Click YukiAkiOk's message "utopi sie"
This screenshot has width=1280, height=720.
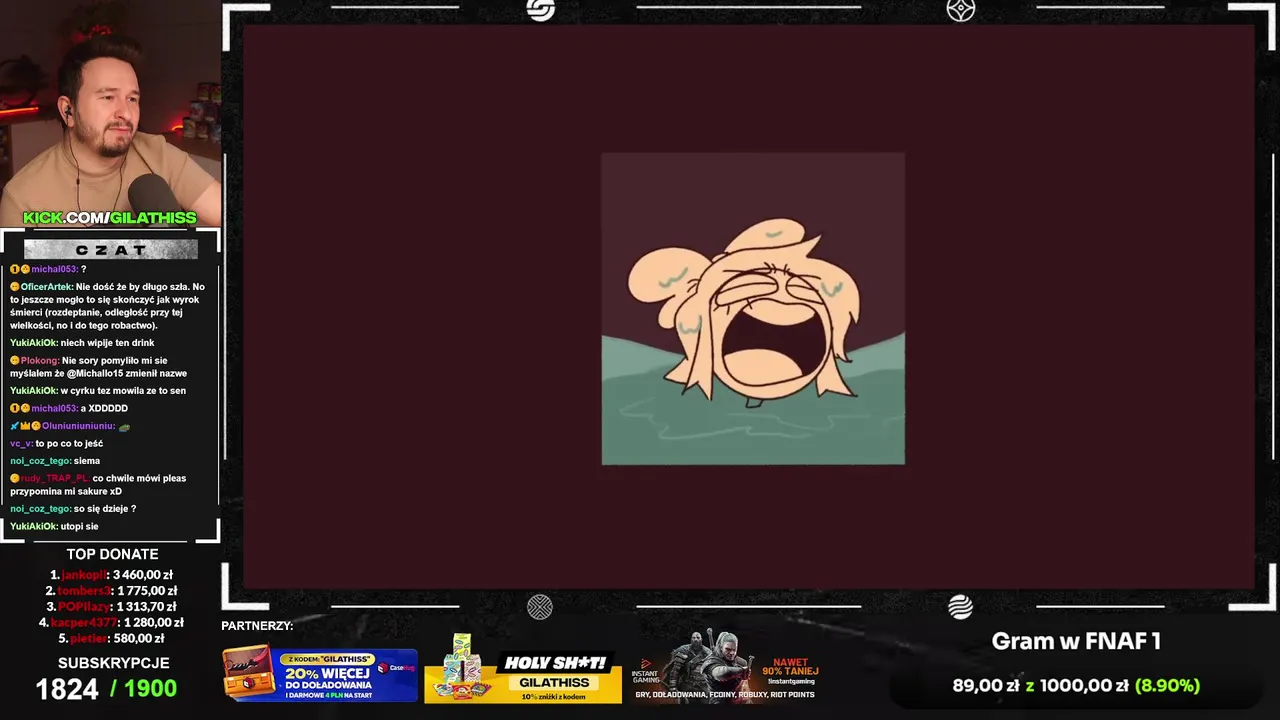click(x=79, y=526)
